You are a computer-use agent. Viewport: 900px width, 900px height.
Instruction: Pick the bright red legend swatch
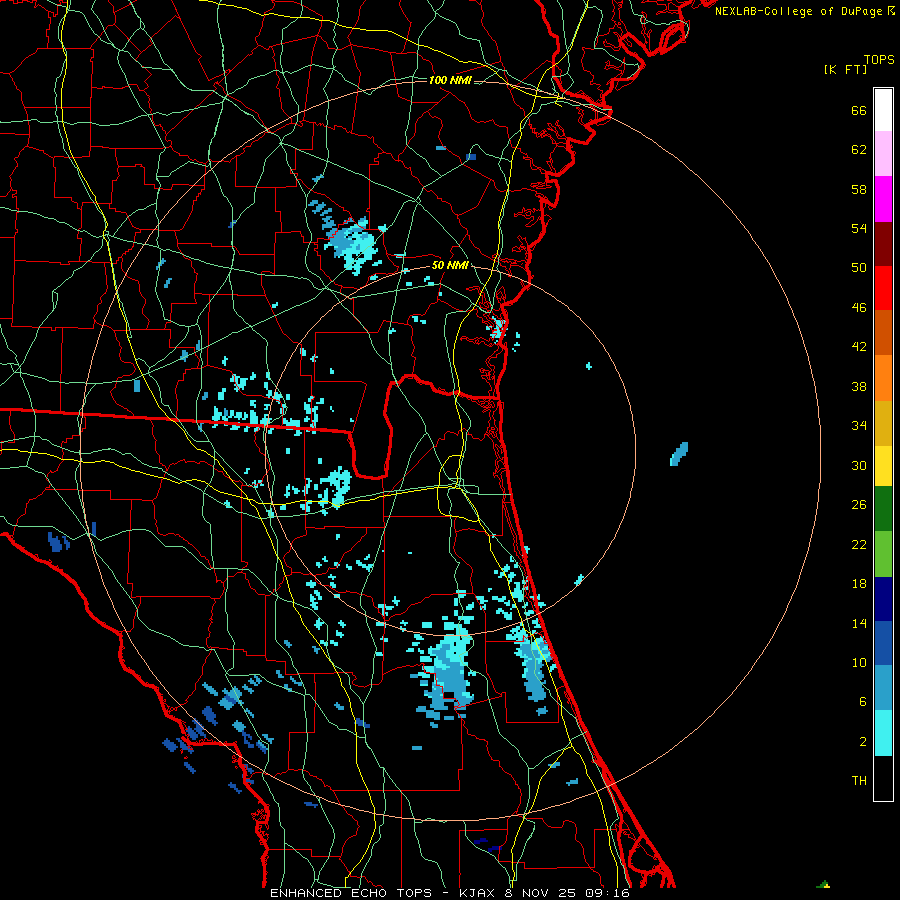883,288
